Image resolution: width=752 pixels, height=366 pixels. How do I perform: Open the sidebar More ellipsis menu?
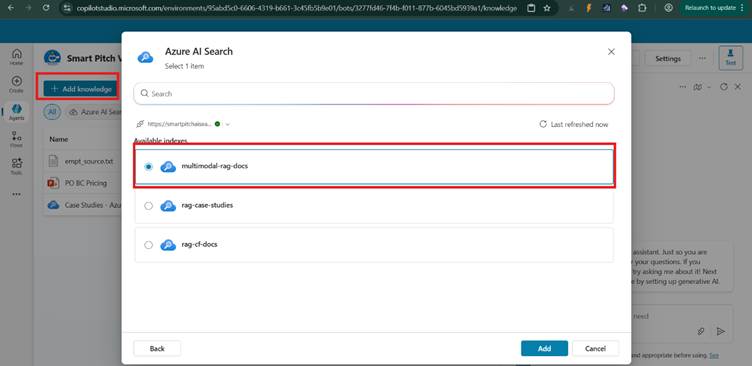(16, 194)
